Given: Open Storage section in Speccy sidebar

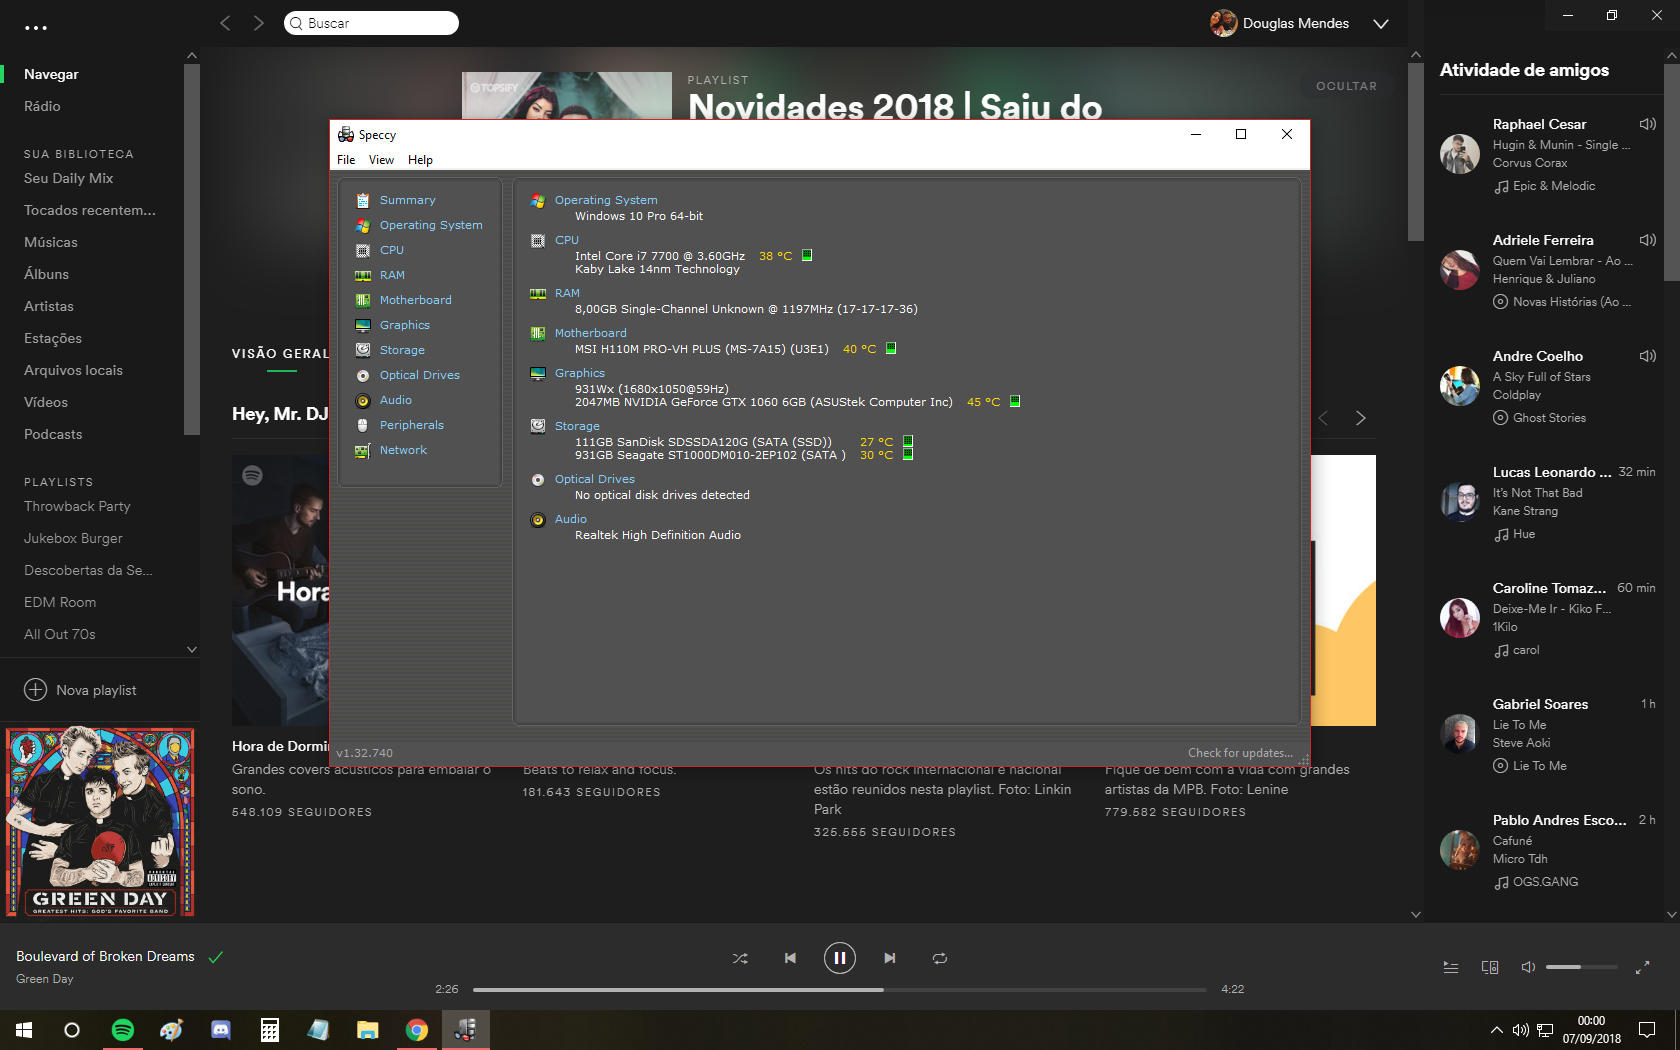Looking at the screenshot, I should (402, 350).
